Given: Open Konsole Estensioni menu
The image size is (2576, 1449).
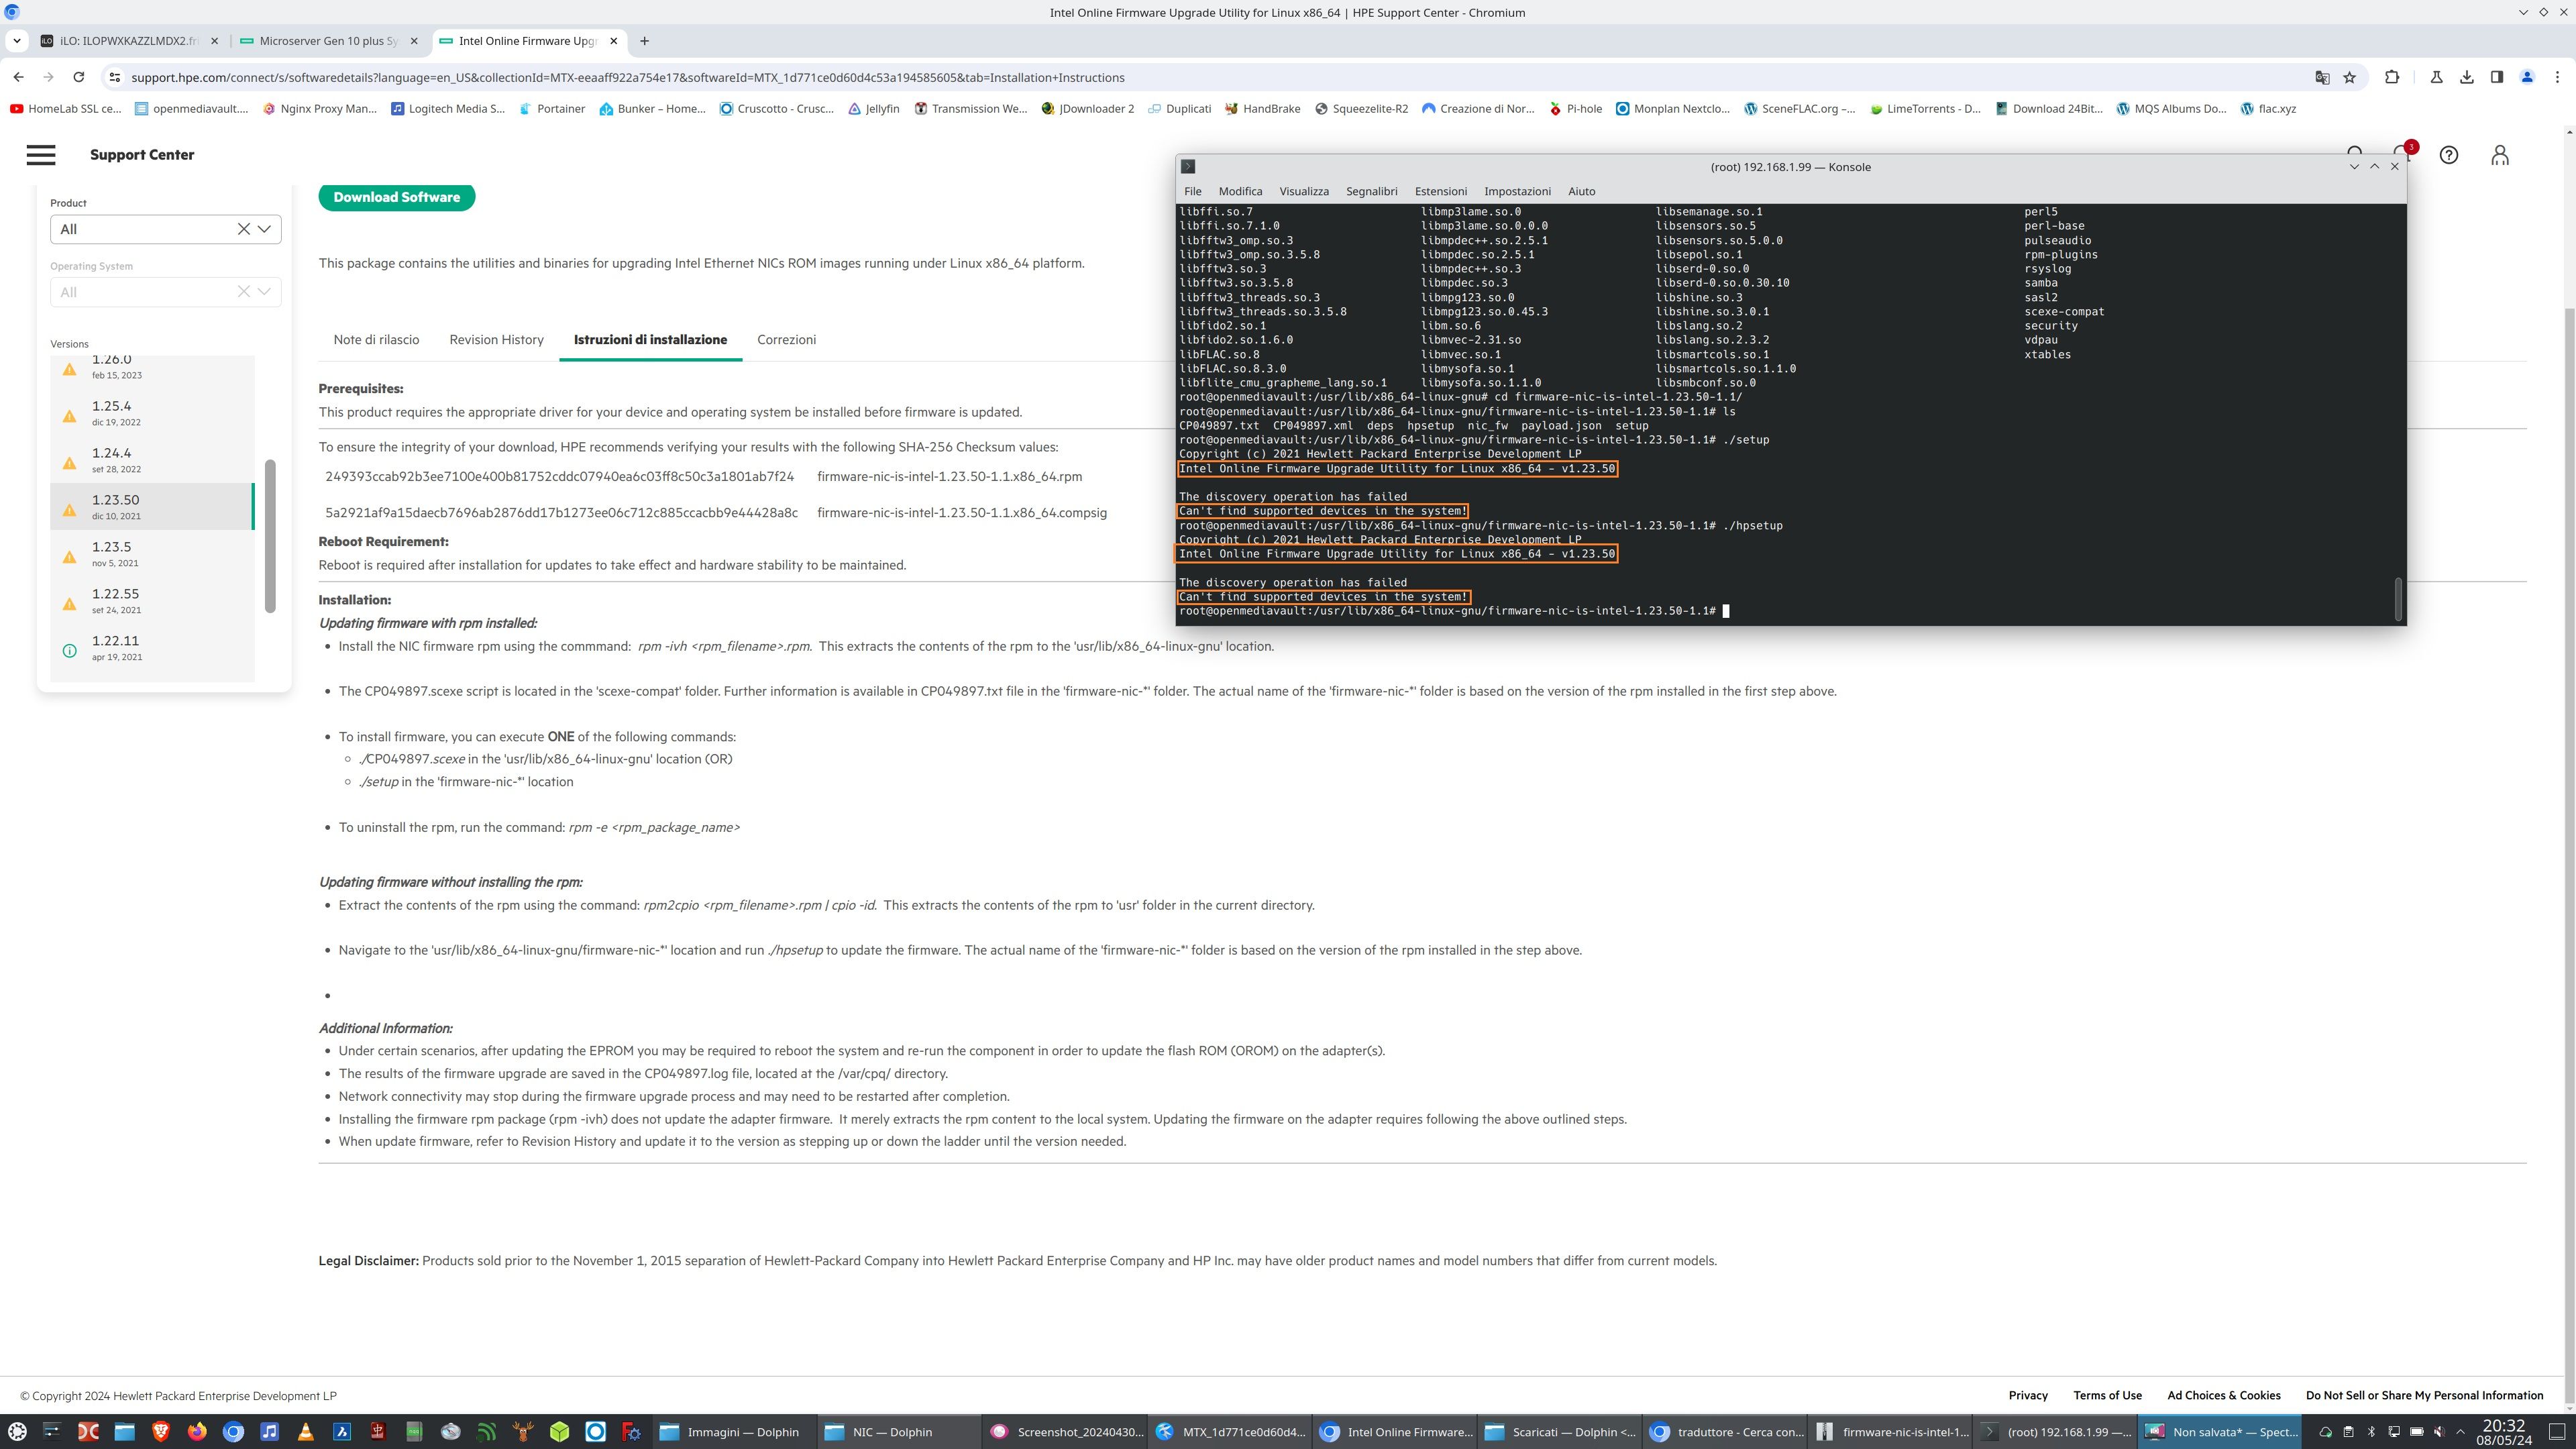Looking at the screenshot, I should point(1440,191).
